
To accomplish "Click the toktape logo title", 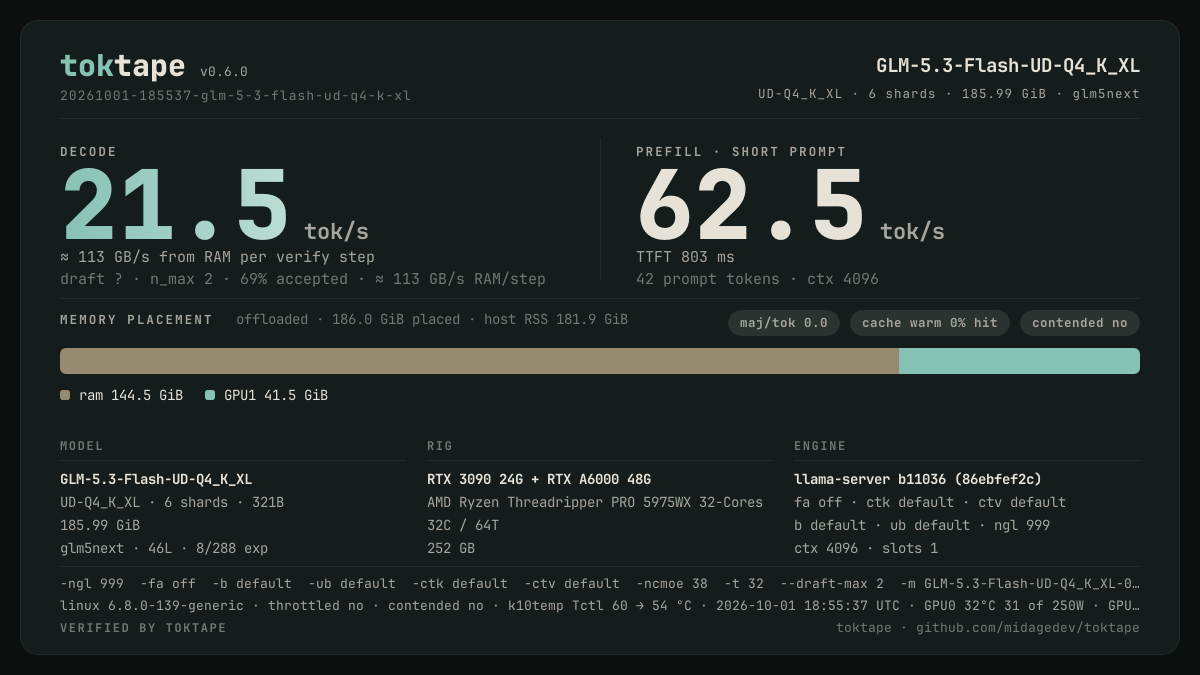I will (x=122, y=66).
